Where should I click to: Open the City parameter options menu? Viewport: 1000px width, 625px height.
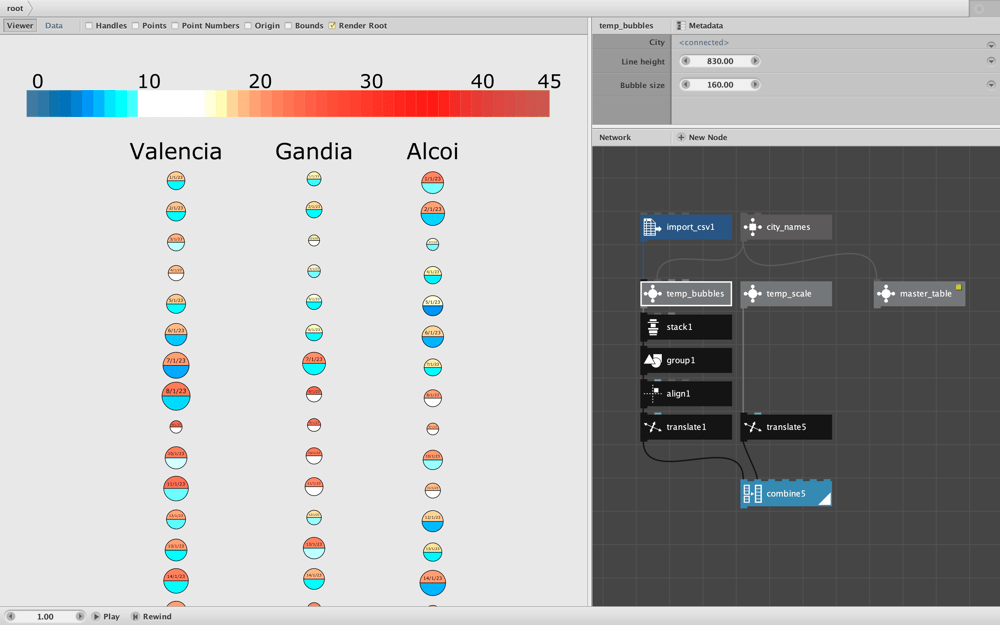tap(990, 45)
